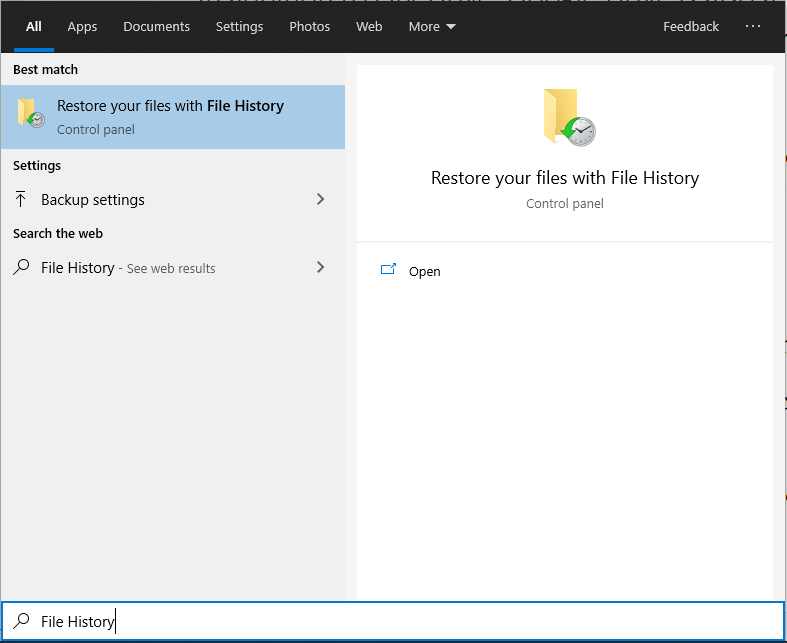
Task: Open the three-dot options menu
Action: pos(752,26)
